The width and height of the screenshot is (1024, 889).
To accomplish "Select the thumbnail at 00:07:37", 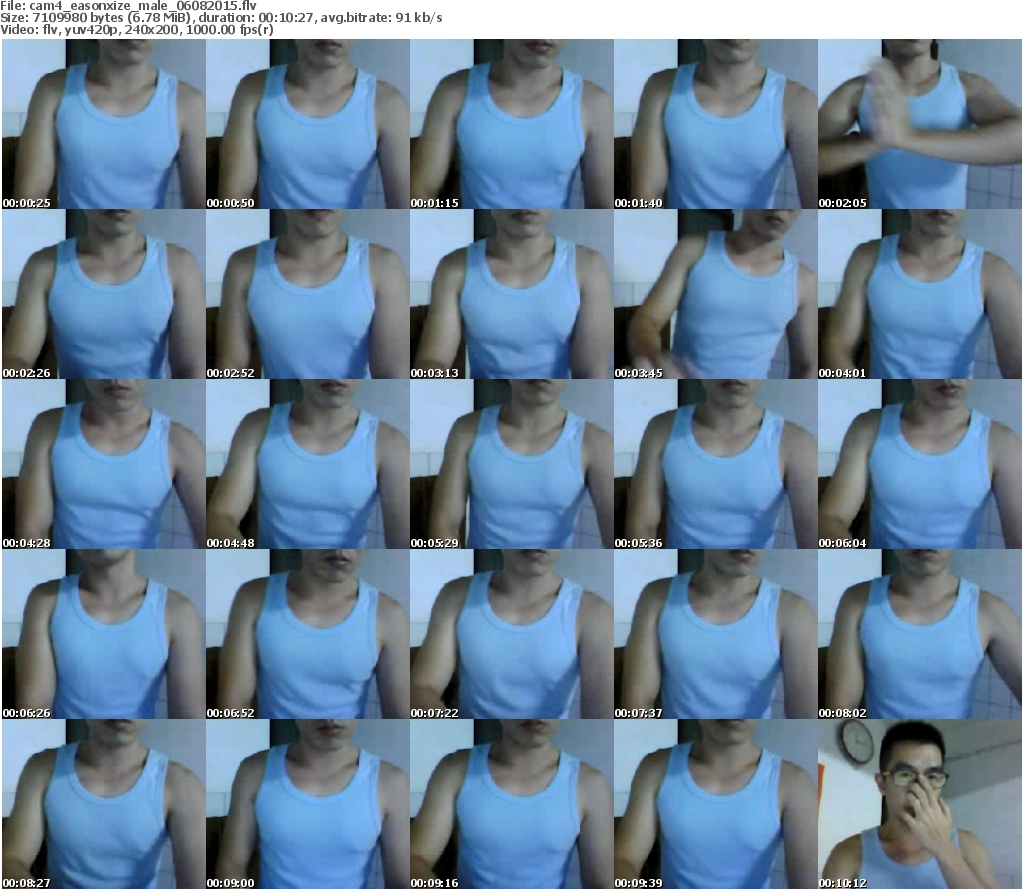I will click(716, 634).
